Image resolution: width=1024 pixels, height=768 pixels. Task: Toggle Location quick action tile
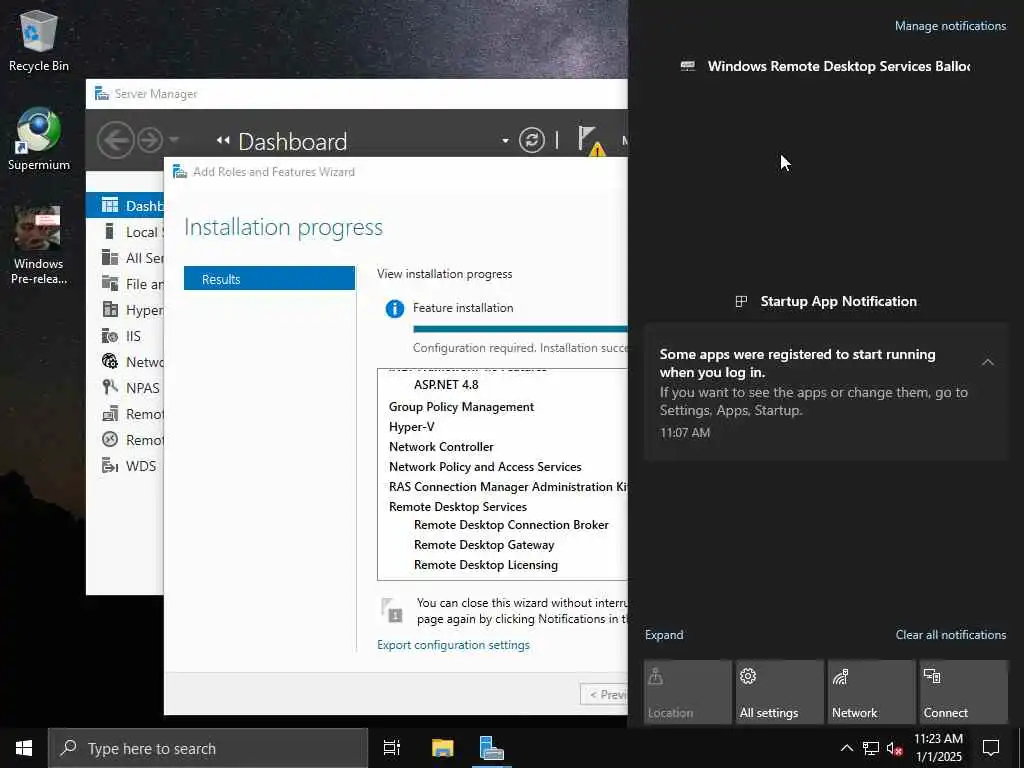687,692
